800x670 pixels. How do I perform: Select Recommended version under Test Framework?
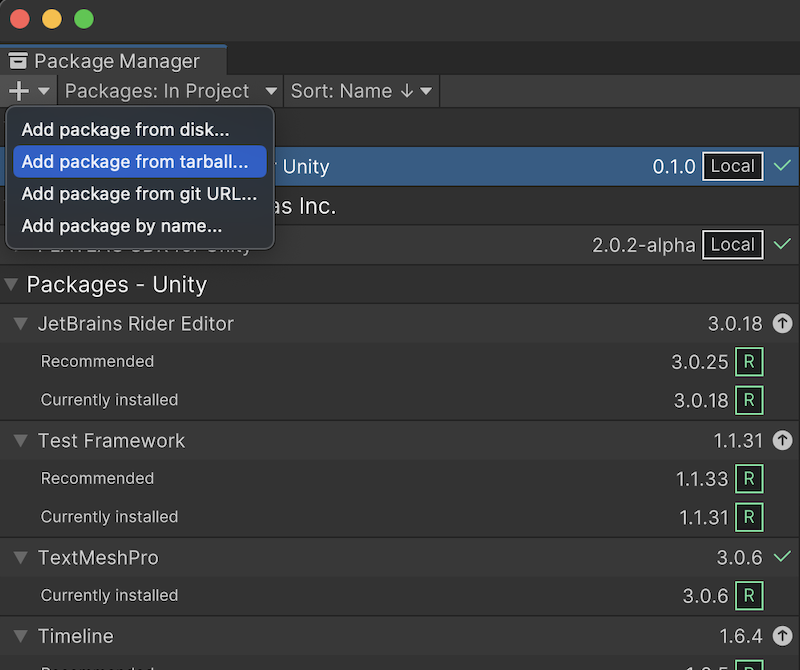click(400, 479)
